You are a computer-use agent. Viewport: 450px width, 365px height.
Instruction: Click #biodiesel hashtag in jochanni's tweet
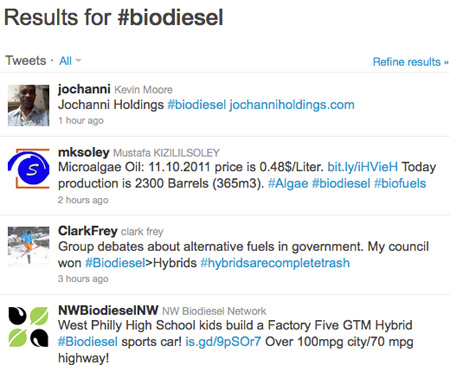tap(197, 105)
